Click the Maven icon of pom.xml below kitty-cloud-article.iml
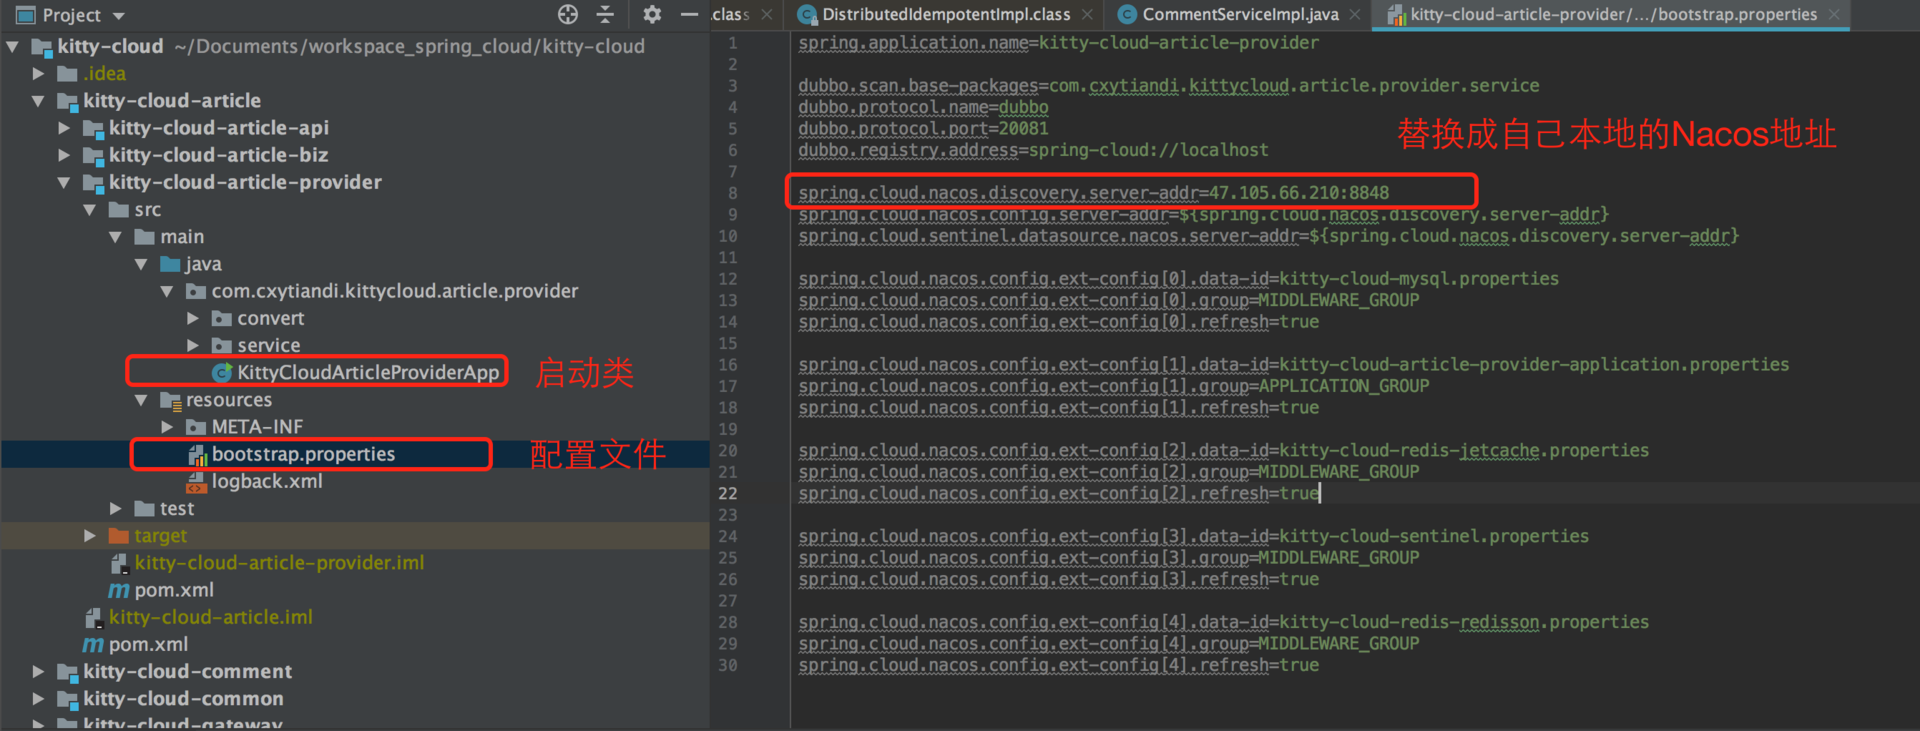Image resolution: width=1920 pixels, height=731 pixels. point(93,645)
